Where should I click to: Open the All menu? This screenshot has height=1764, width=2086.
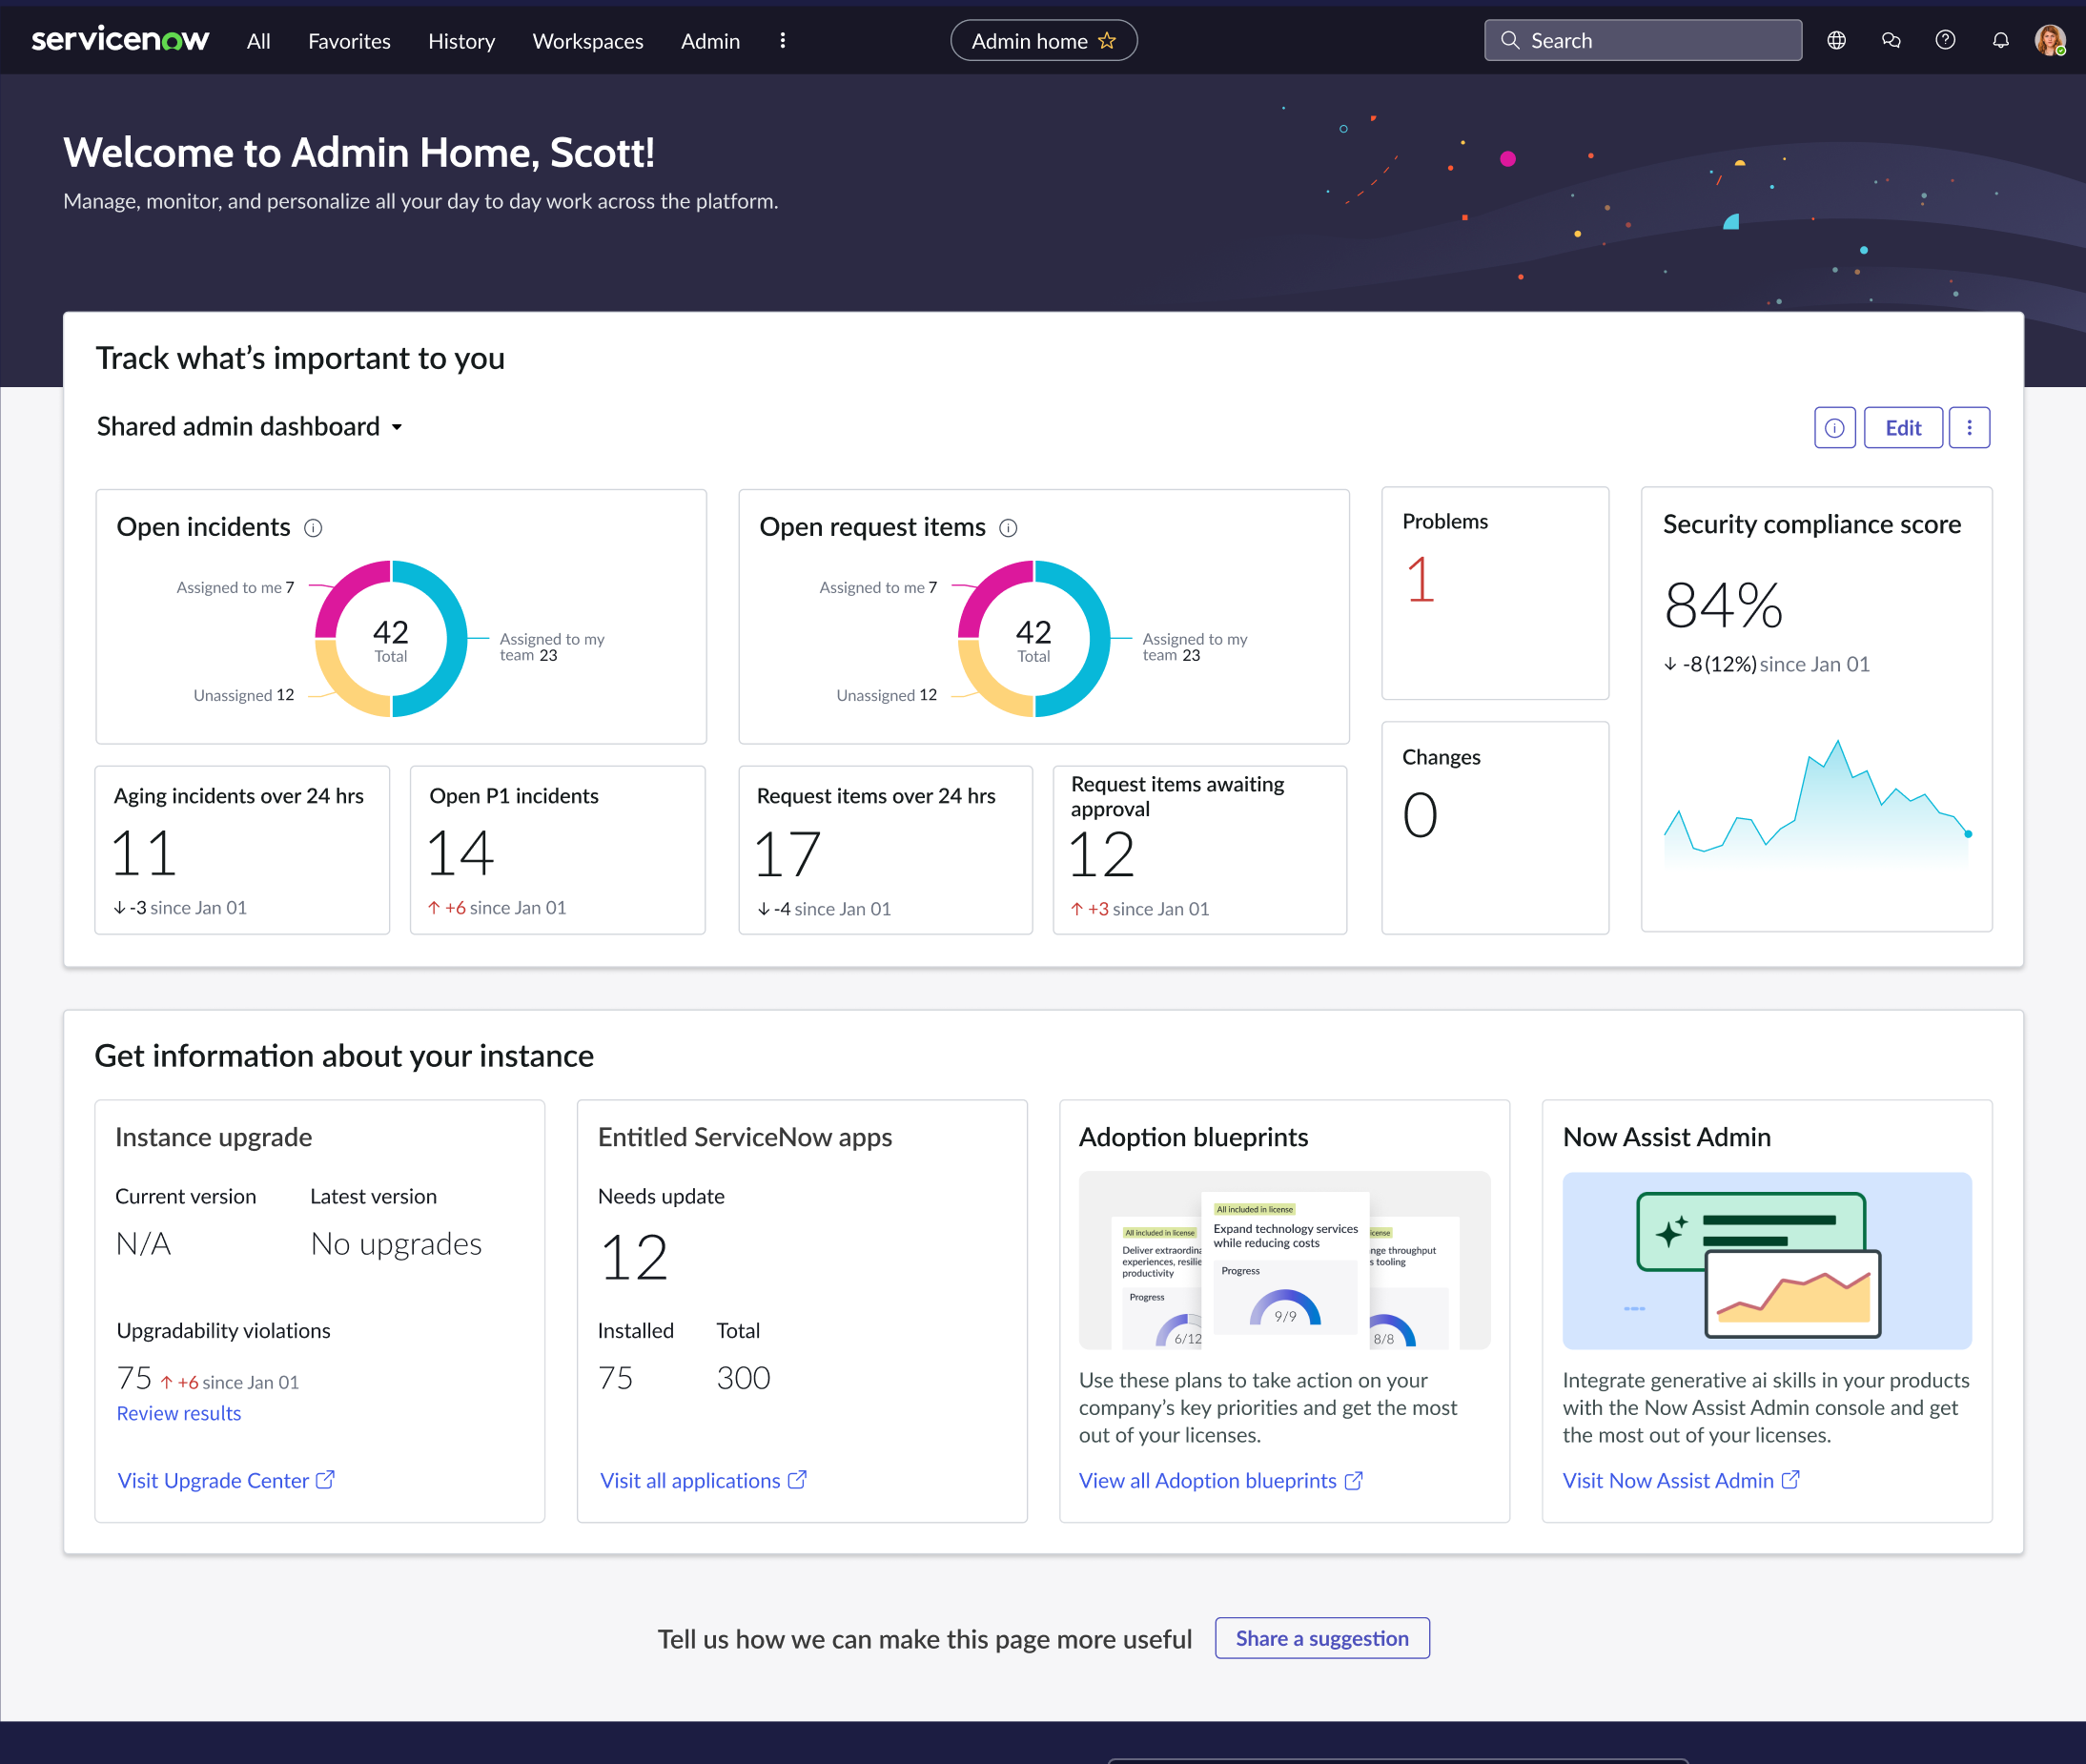pyautogui.click(x=258, y=41)
